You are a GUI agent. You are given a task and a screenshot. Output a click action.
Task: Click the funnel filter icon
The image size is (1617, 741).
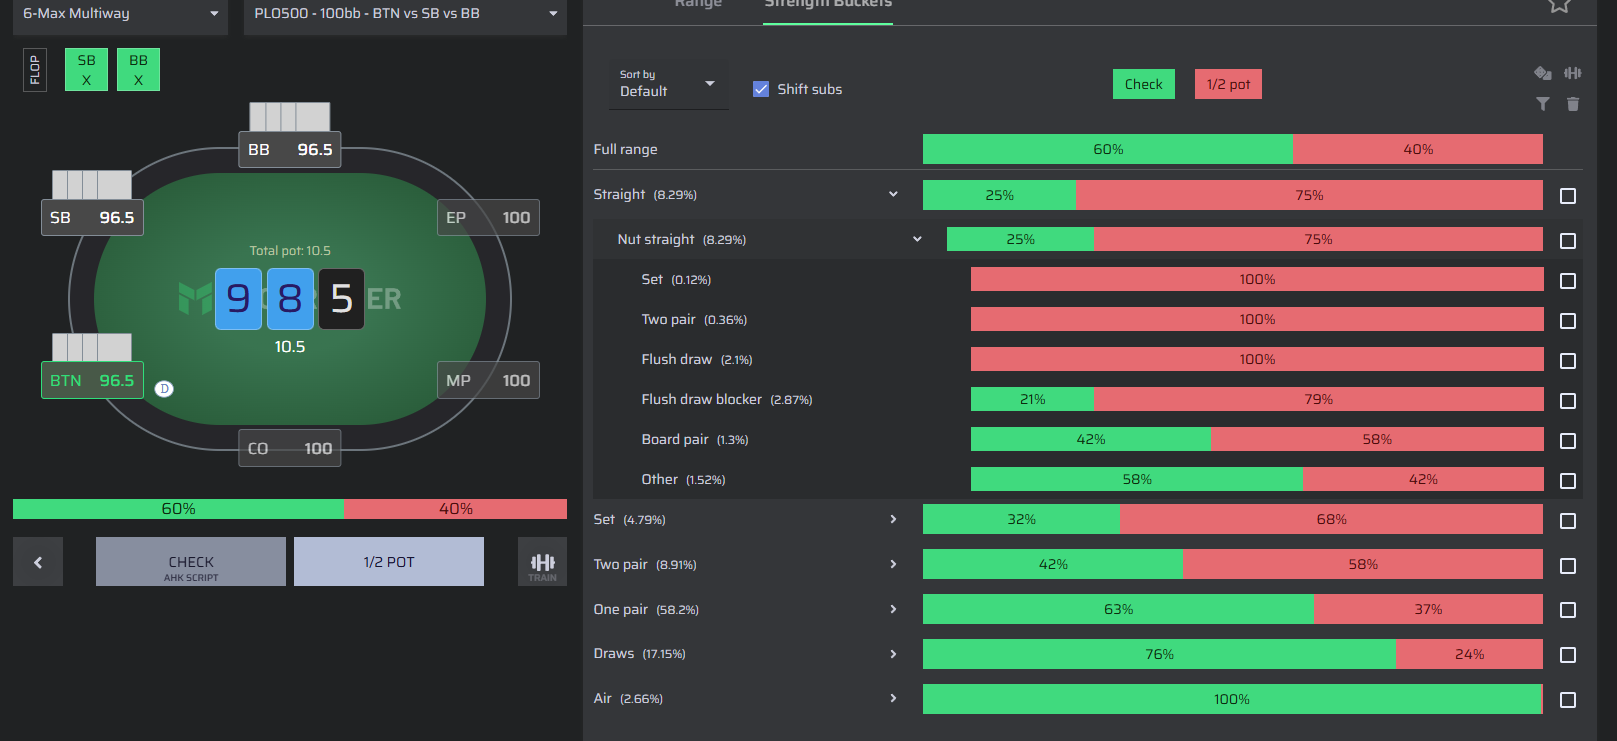(1543, 104)
